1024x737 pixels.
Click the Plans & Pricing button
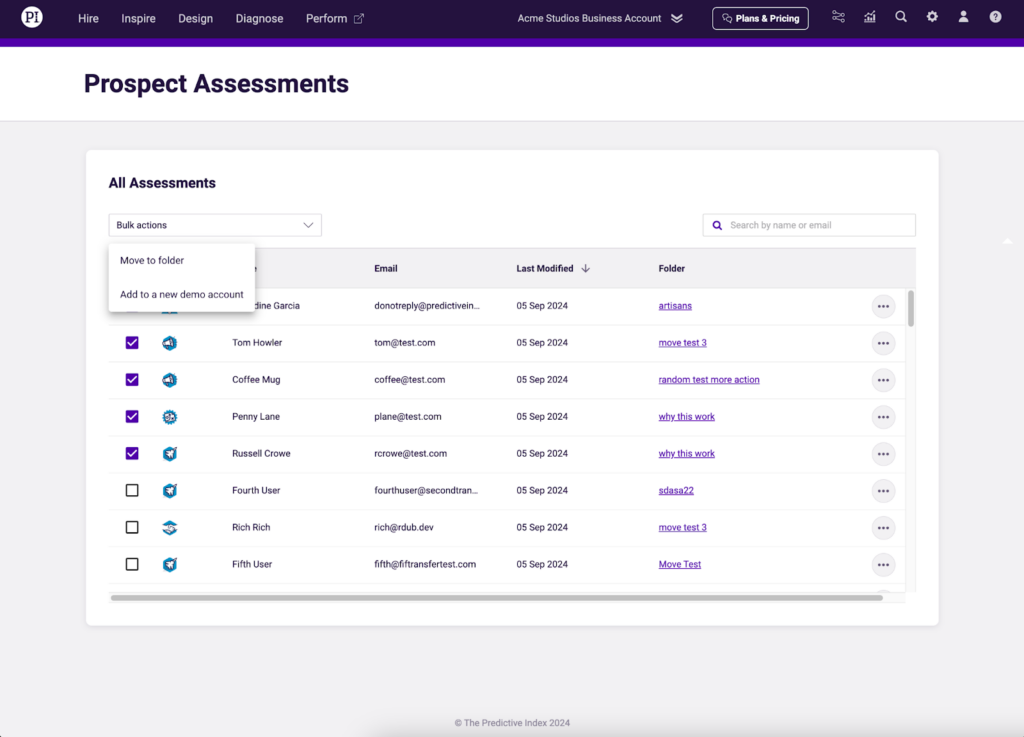tap(760, 18)
